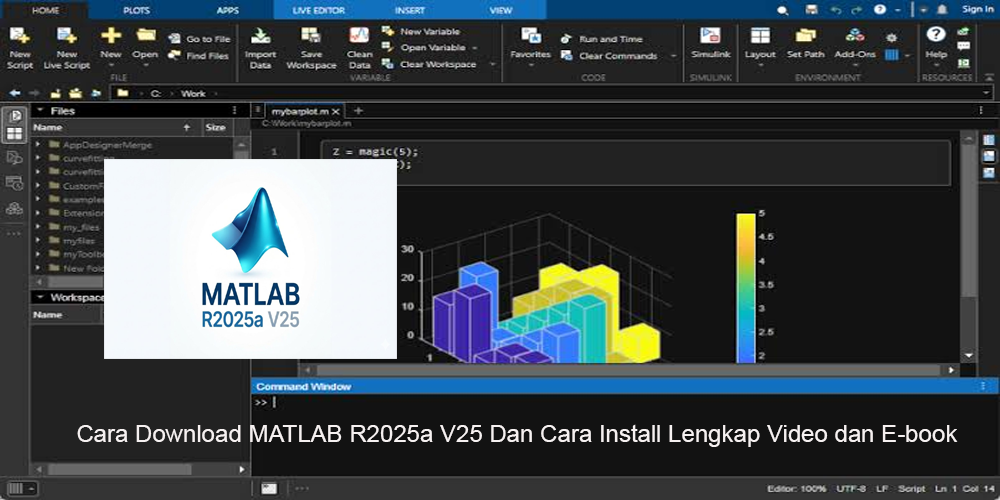Screen dimensions: 1000x500
Task: Click the editor horizontal scrollbar
Action: (x=628, y=370)
